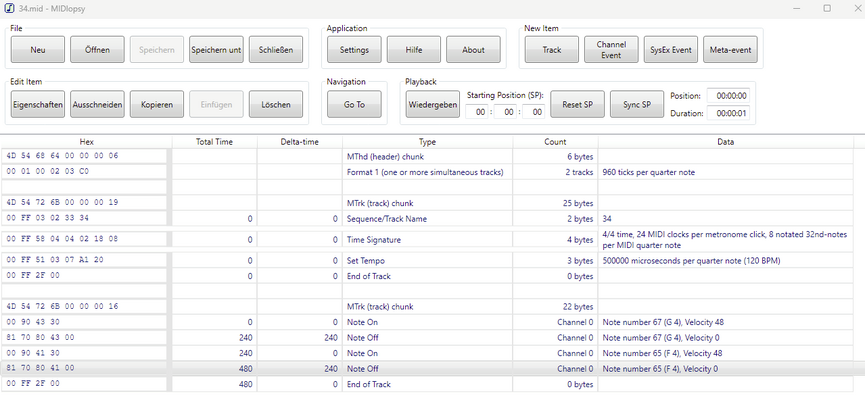This screenshot has width=865, height=400.
Task: Add a new Track item
Action: [x=552, y=50]
